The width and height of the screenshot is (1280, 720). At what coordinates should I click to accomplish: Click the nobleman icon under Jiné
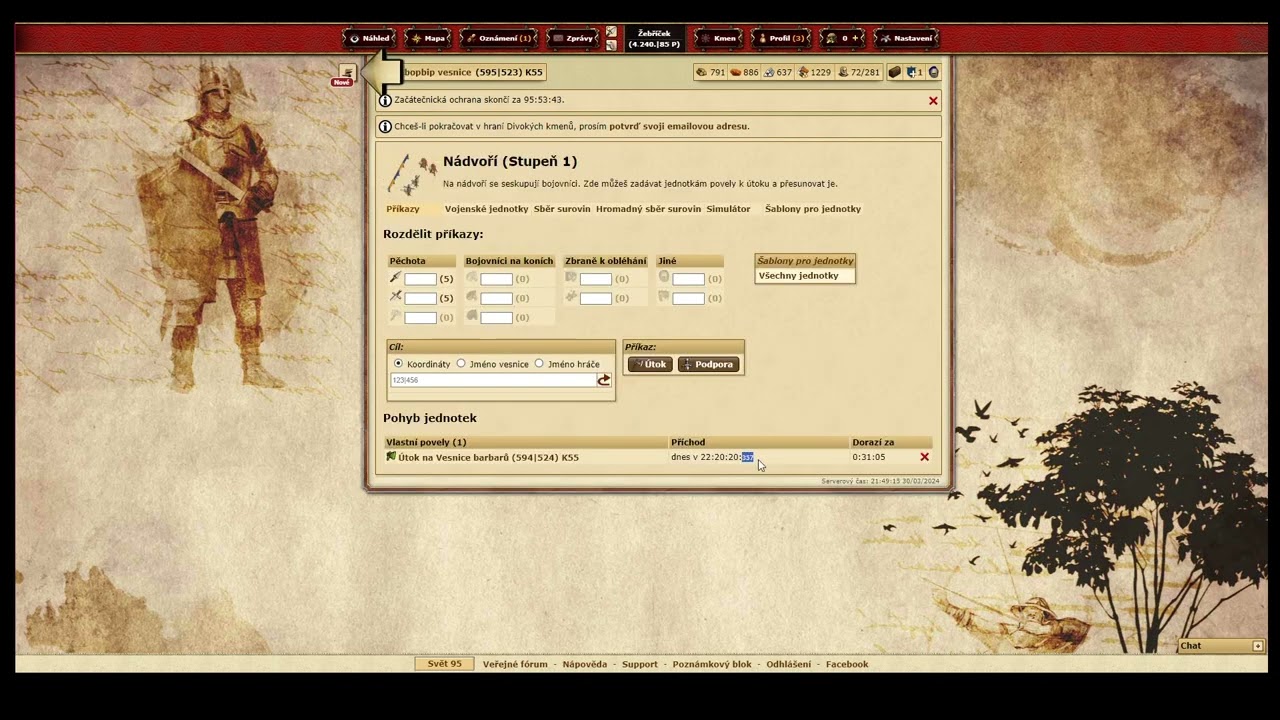coord(664,297)
